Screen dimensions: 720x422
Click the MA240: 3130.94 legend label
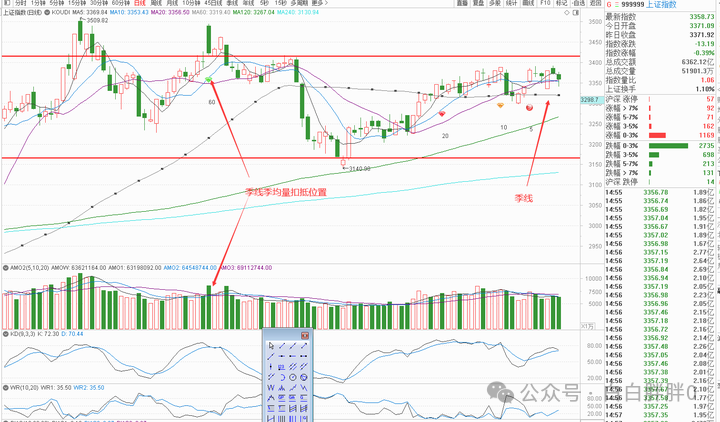298,12
